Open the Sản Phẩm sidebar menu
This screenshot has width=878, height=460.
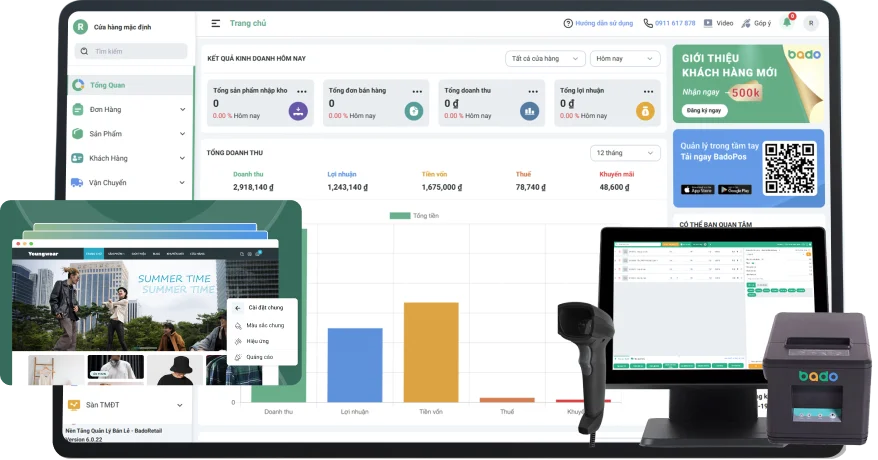click(129, 134)
